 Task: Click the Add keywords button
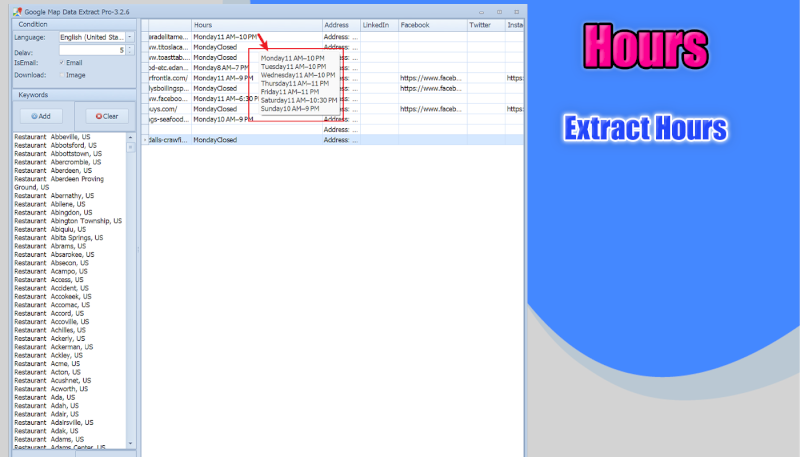click(41, 116)
